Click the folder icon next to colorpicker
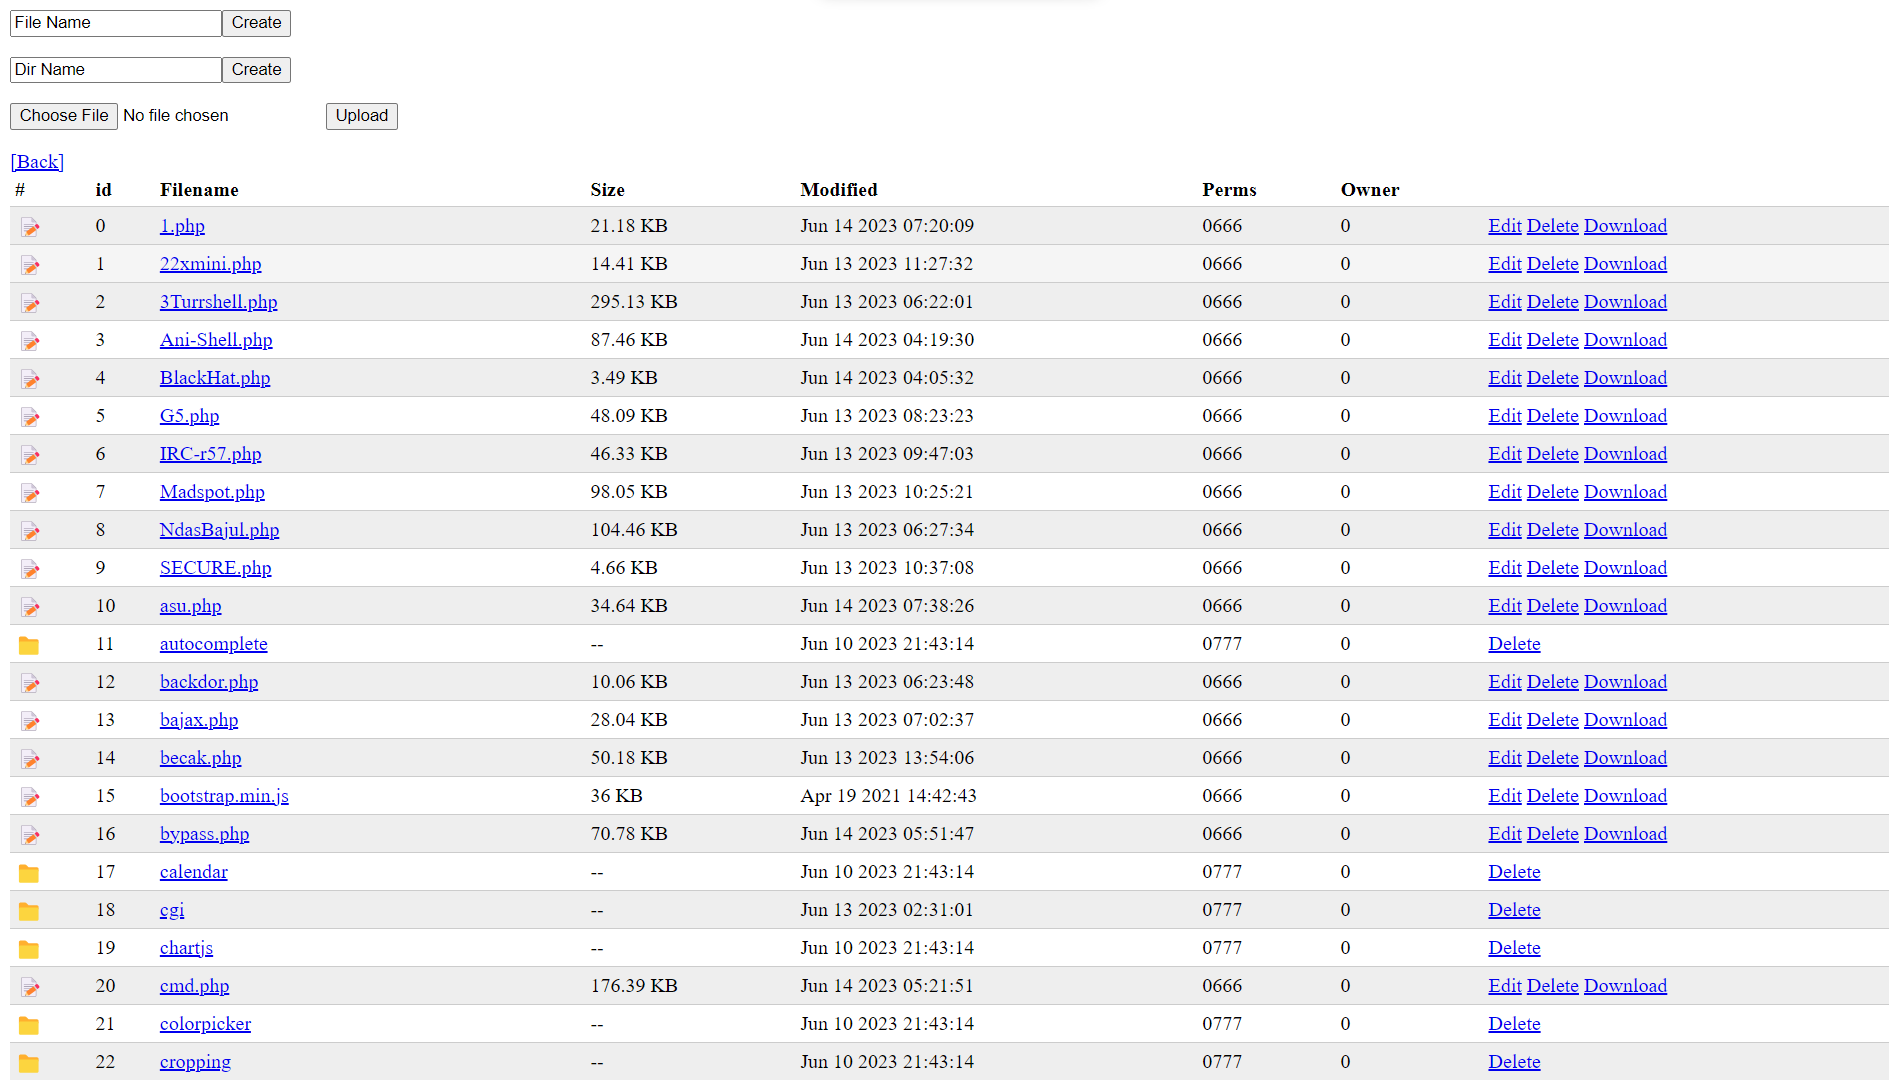 pos(29,1025)
